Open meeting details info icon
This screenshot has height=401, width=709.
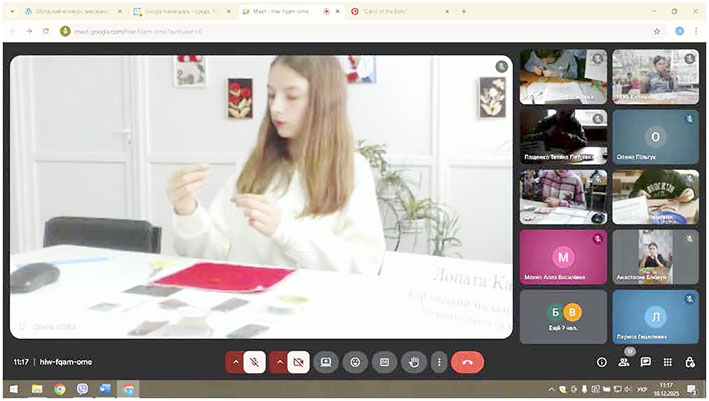point(601,362)
